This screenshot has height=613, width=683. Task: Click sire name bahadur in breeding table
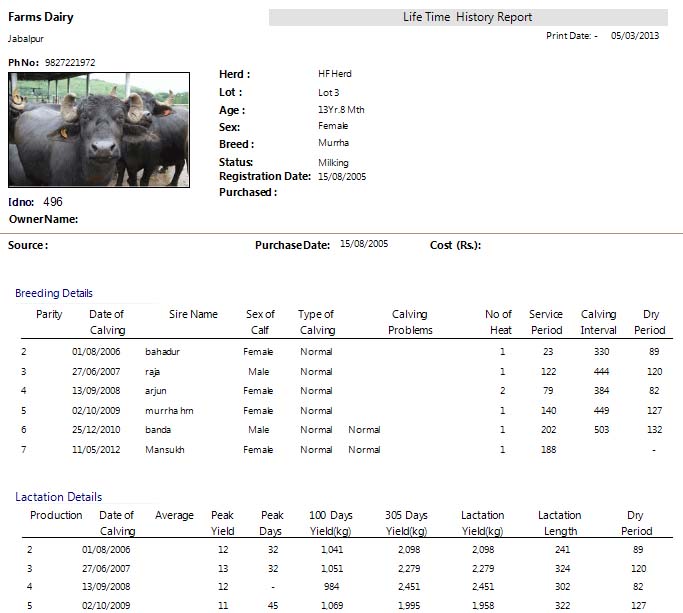(163, 352)
